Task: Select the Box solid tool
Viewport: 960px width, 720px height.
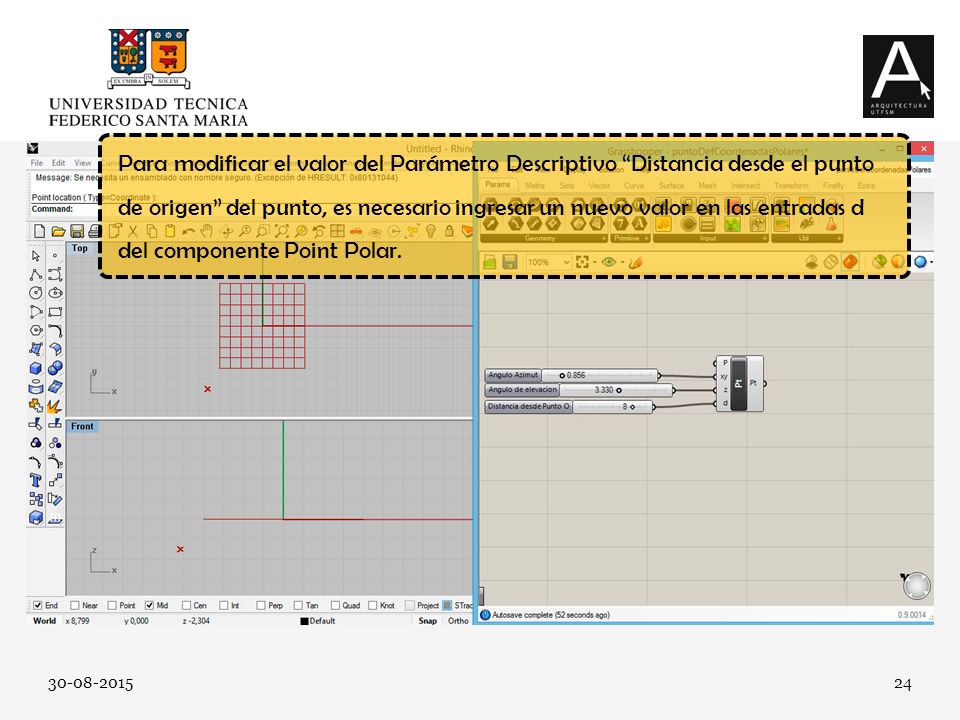Action: coord(36,368)
